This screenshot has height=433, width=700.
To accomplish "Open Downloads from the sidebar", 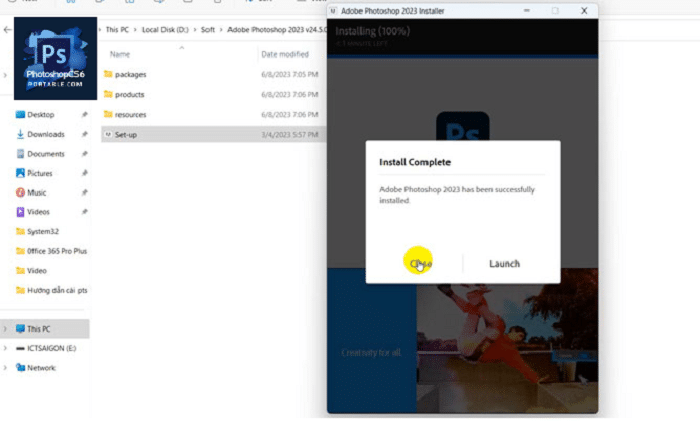I will click(45, 134).
